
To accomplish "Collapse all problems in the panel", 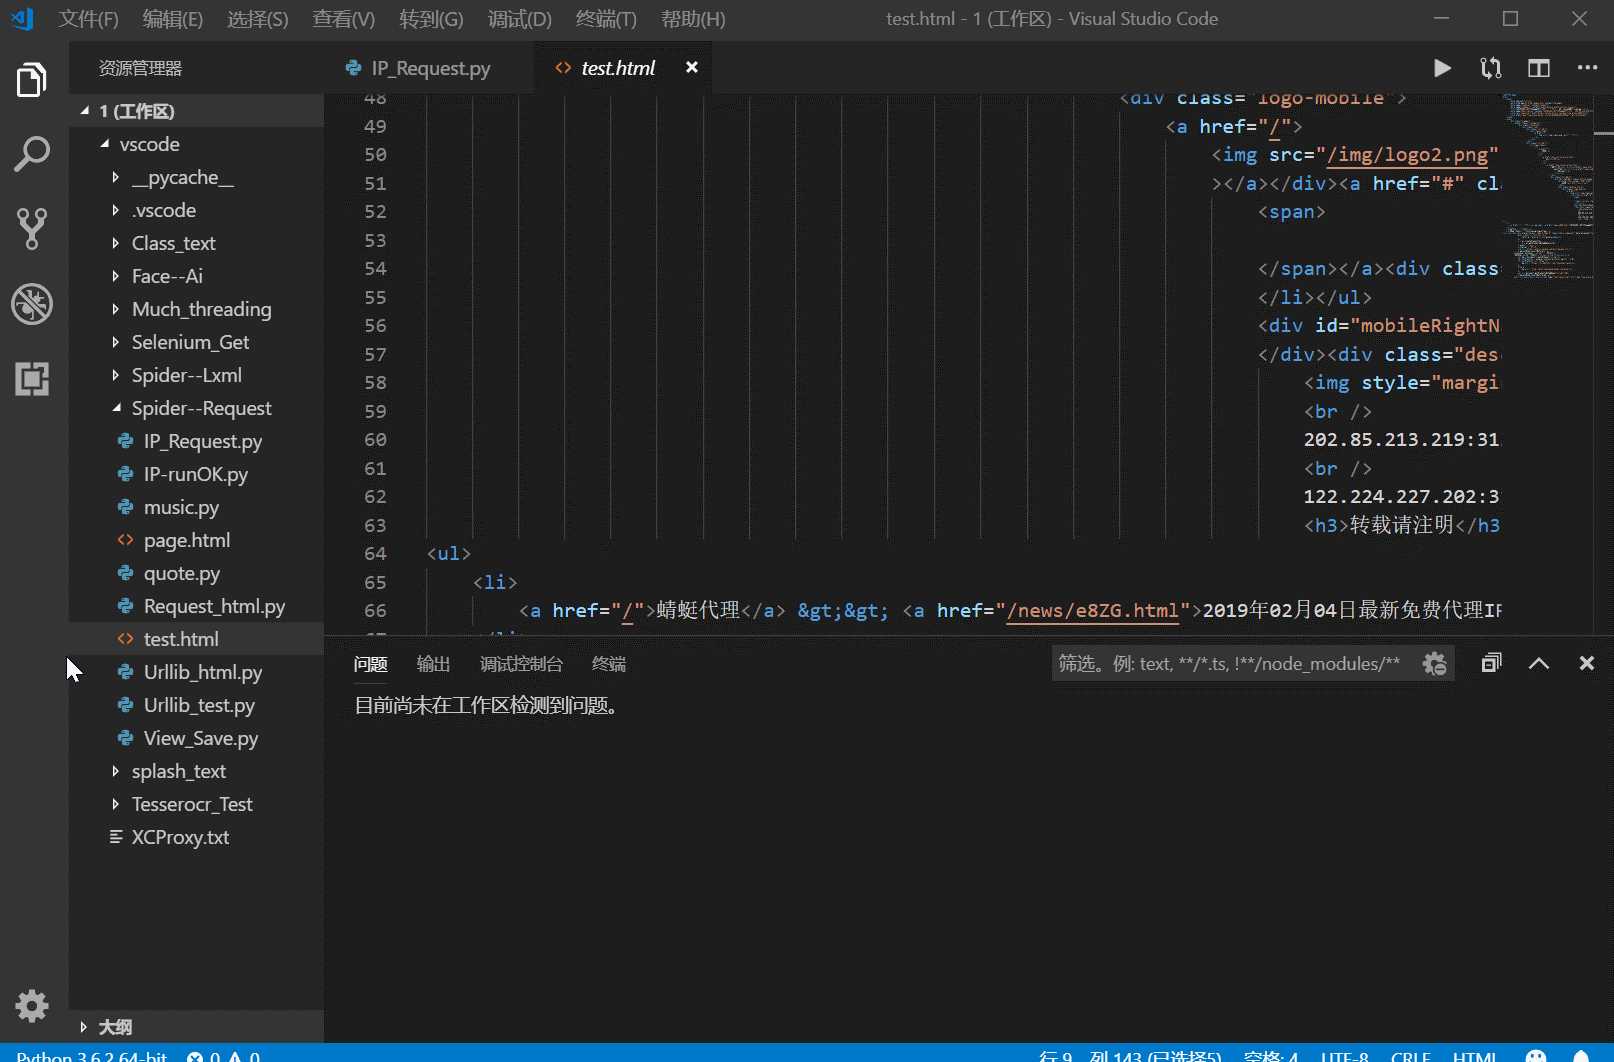I will pos(1491,663).
